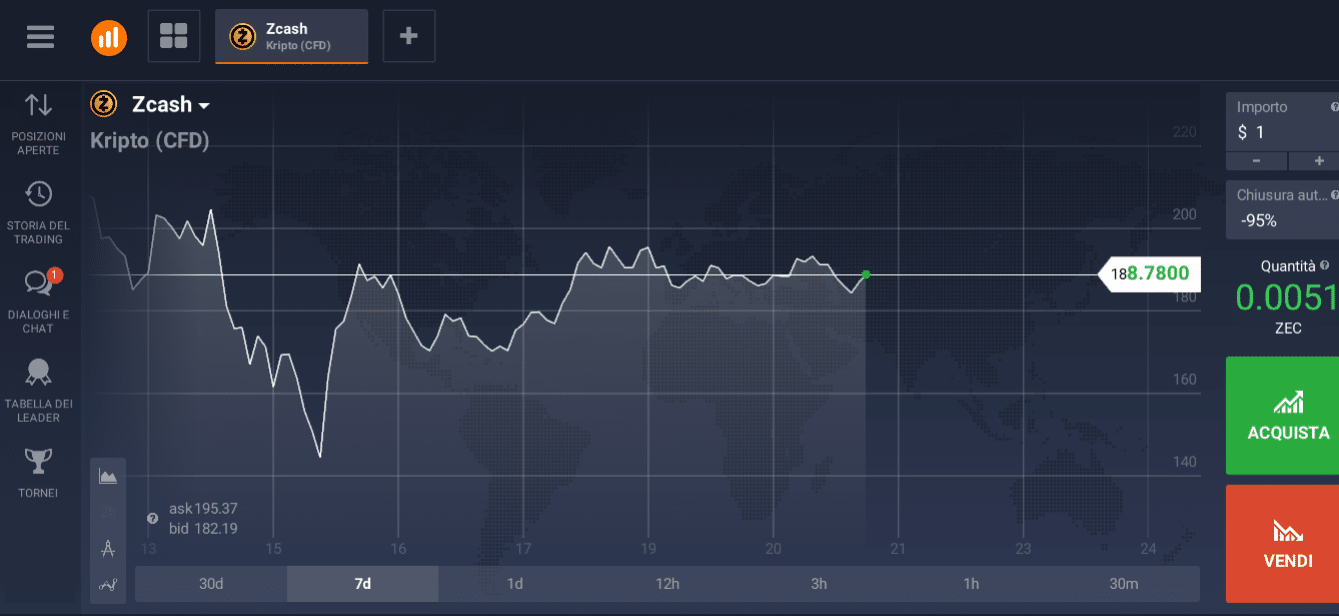Open Tornei tournaments section
The image size is (1339, 616).
coord(39,473)
